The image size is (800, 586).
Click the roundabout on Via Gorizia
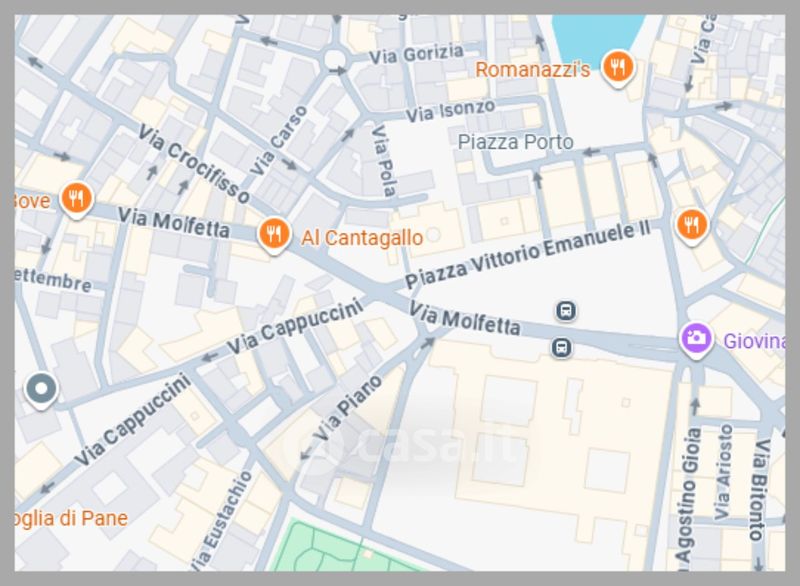(x=335, y=59)
